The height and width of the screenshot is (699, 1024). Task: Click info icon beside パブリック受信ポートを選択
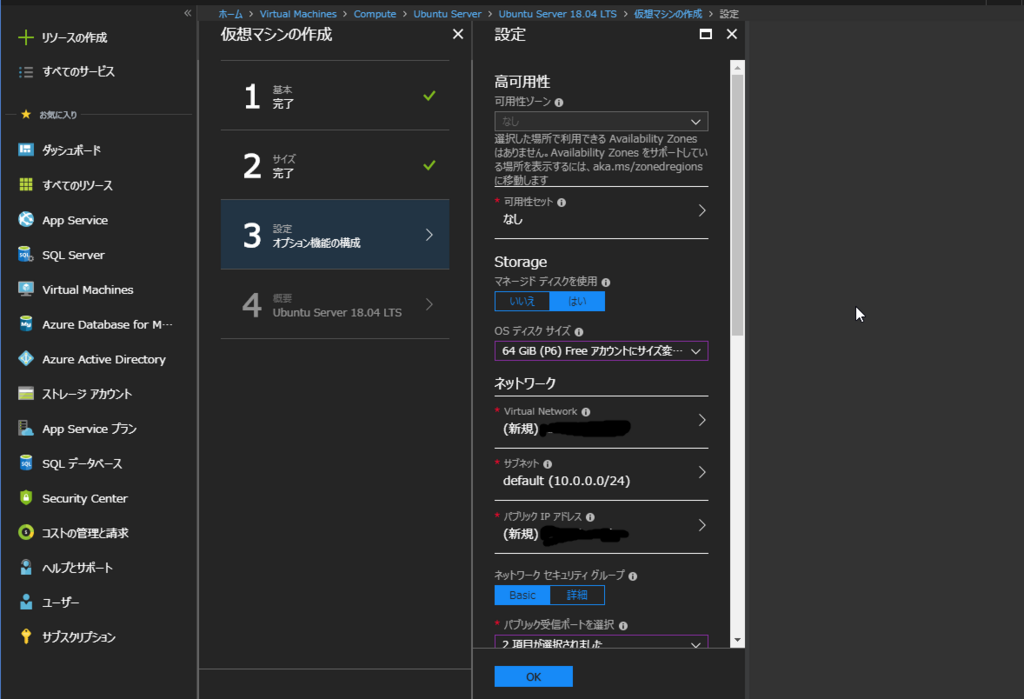pos(623,626)
